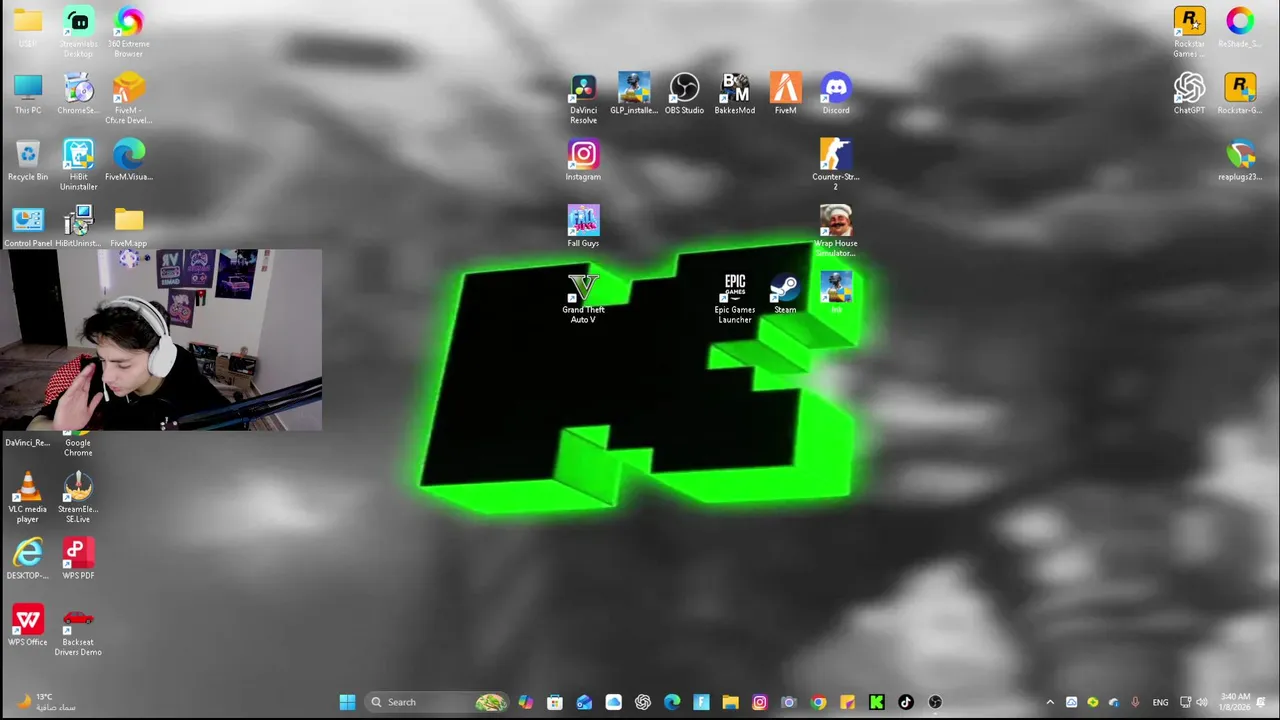The image size is (1280, 720).
Task: Launch Wrap House Simulator desktop icon
Action: click(836, 231)
